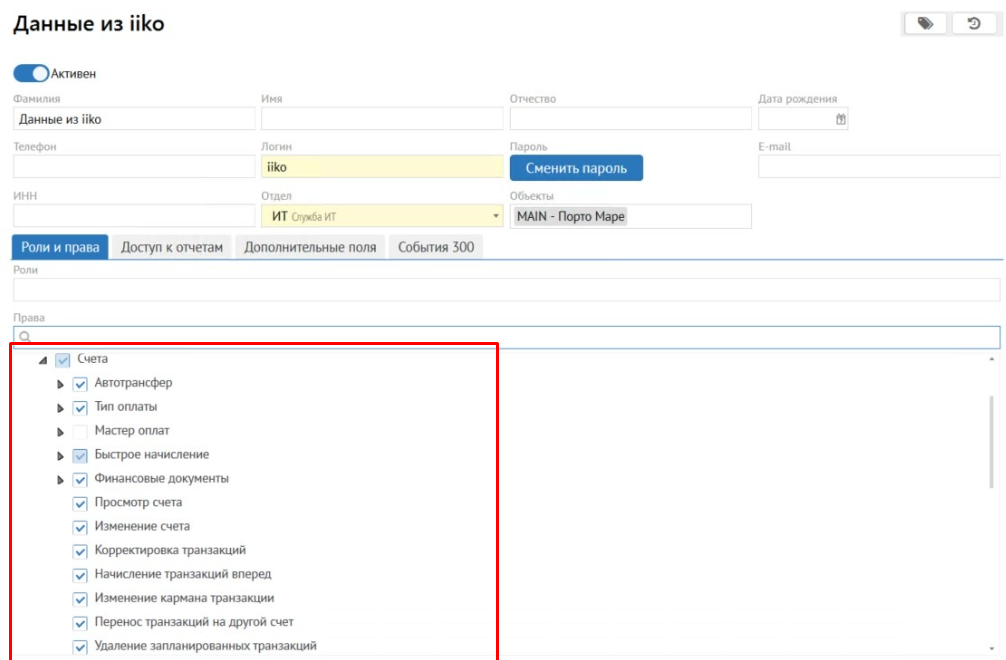Uncheck Перенос транзакций на другой счет checkbox

point(80,623)
